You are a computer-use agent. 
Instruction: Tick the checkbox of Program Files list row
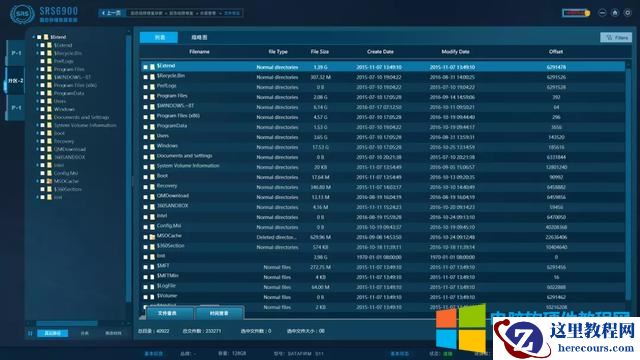(x=145, y=97)
